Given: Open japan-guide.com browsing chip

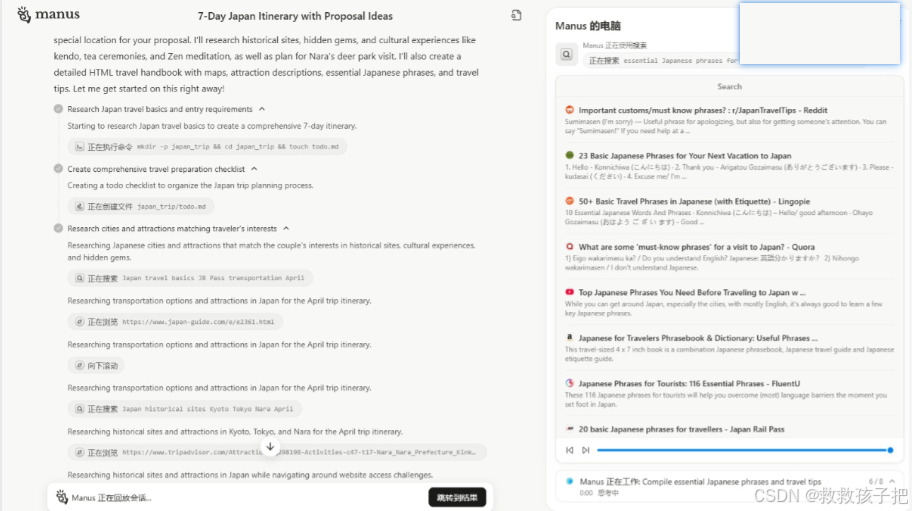Looking at the screenshot, I should (175, 322).
